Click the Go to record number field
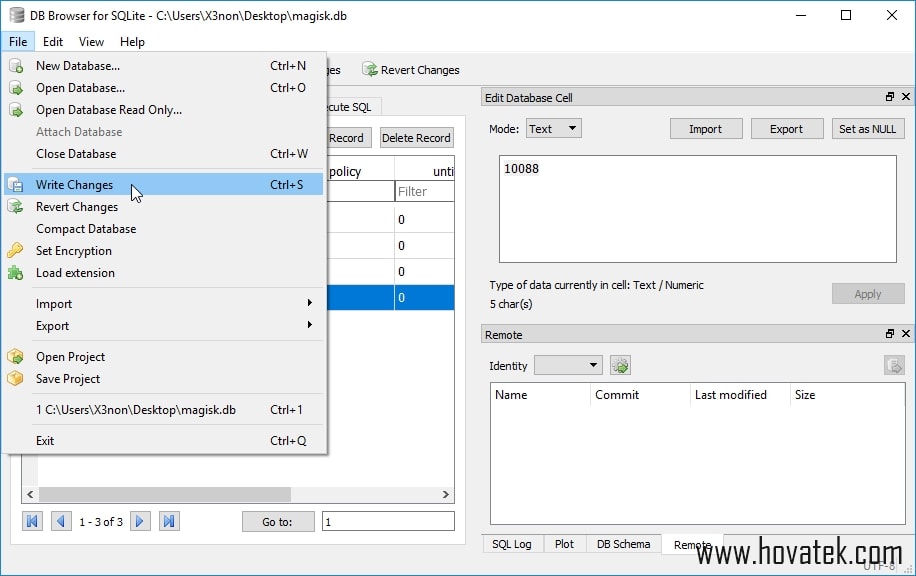The image size is (916, 576). click(388, 522)
